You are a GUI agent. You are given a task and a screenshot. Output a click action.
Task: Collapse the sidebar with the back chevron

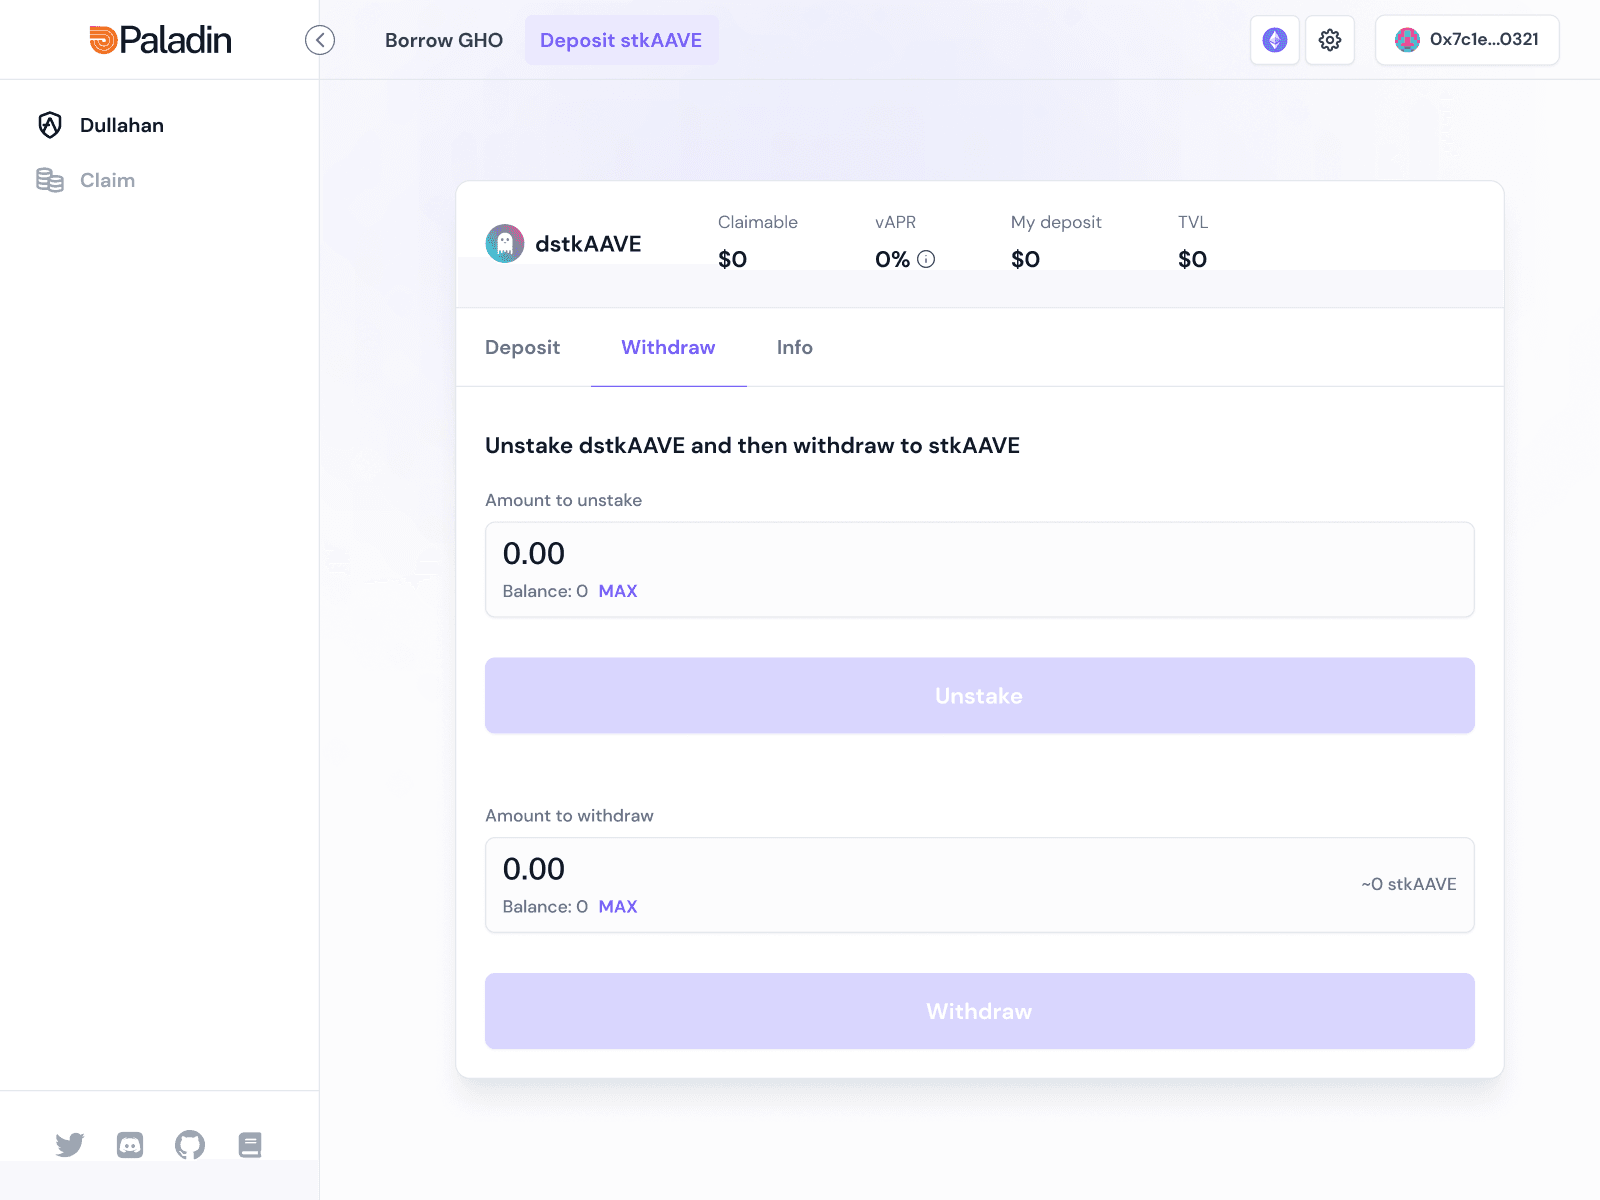(320, 40)
